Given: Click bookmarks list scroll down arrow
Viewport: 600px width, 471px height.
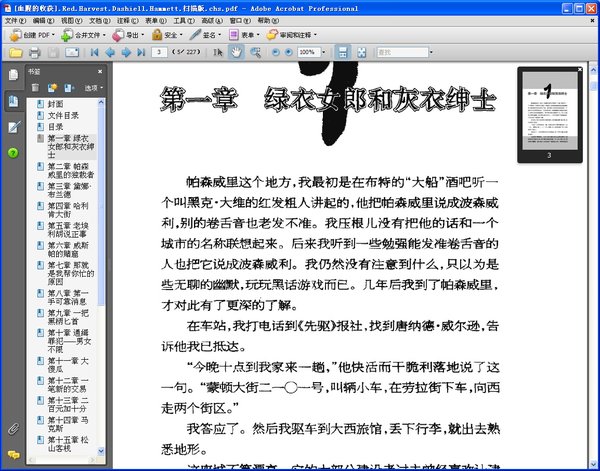Looking at the screenshot, I should [x=101, y=451].
